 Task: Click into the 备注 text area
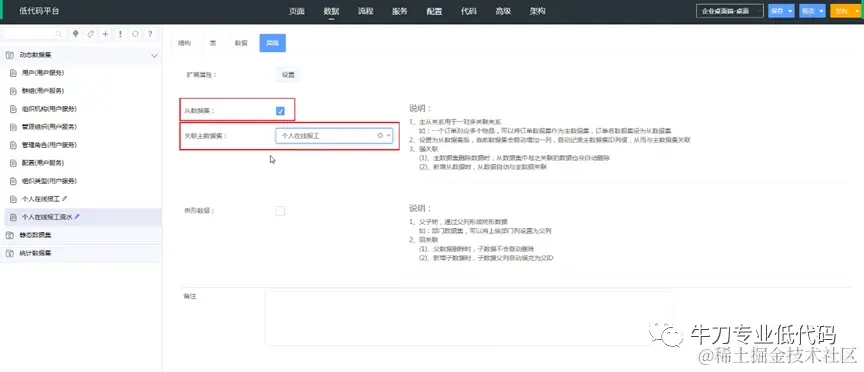pyautogui.click(x=468, y=318)
